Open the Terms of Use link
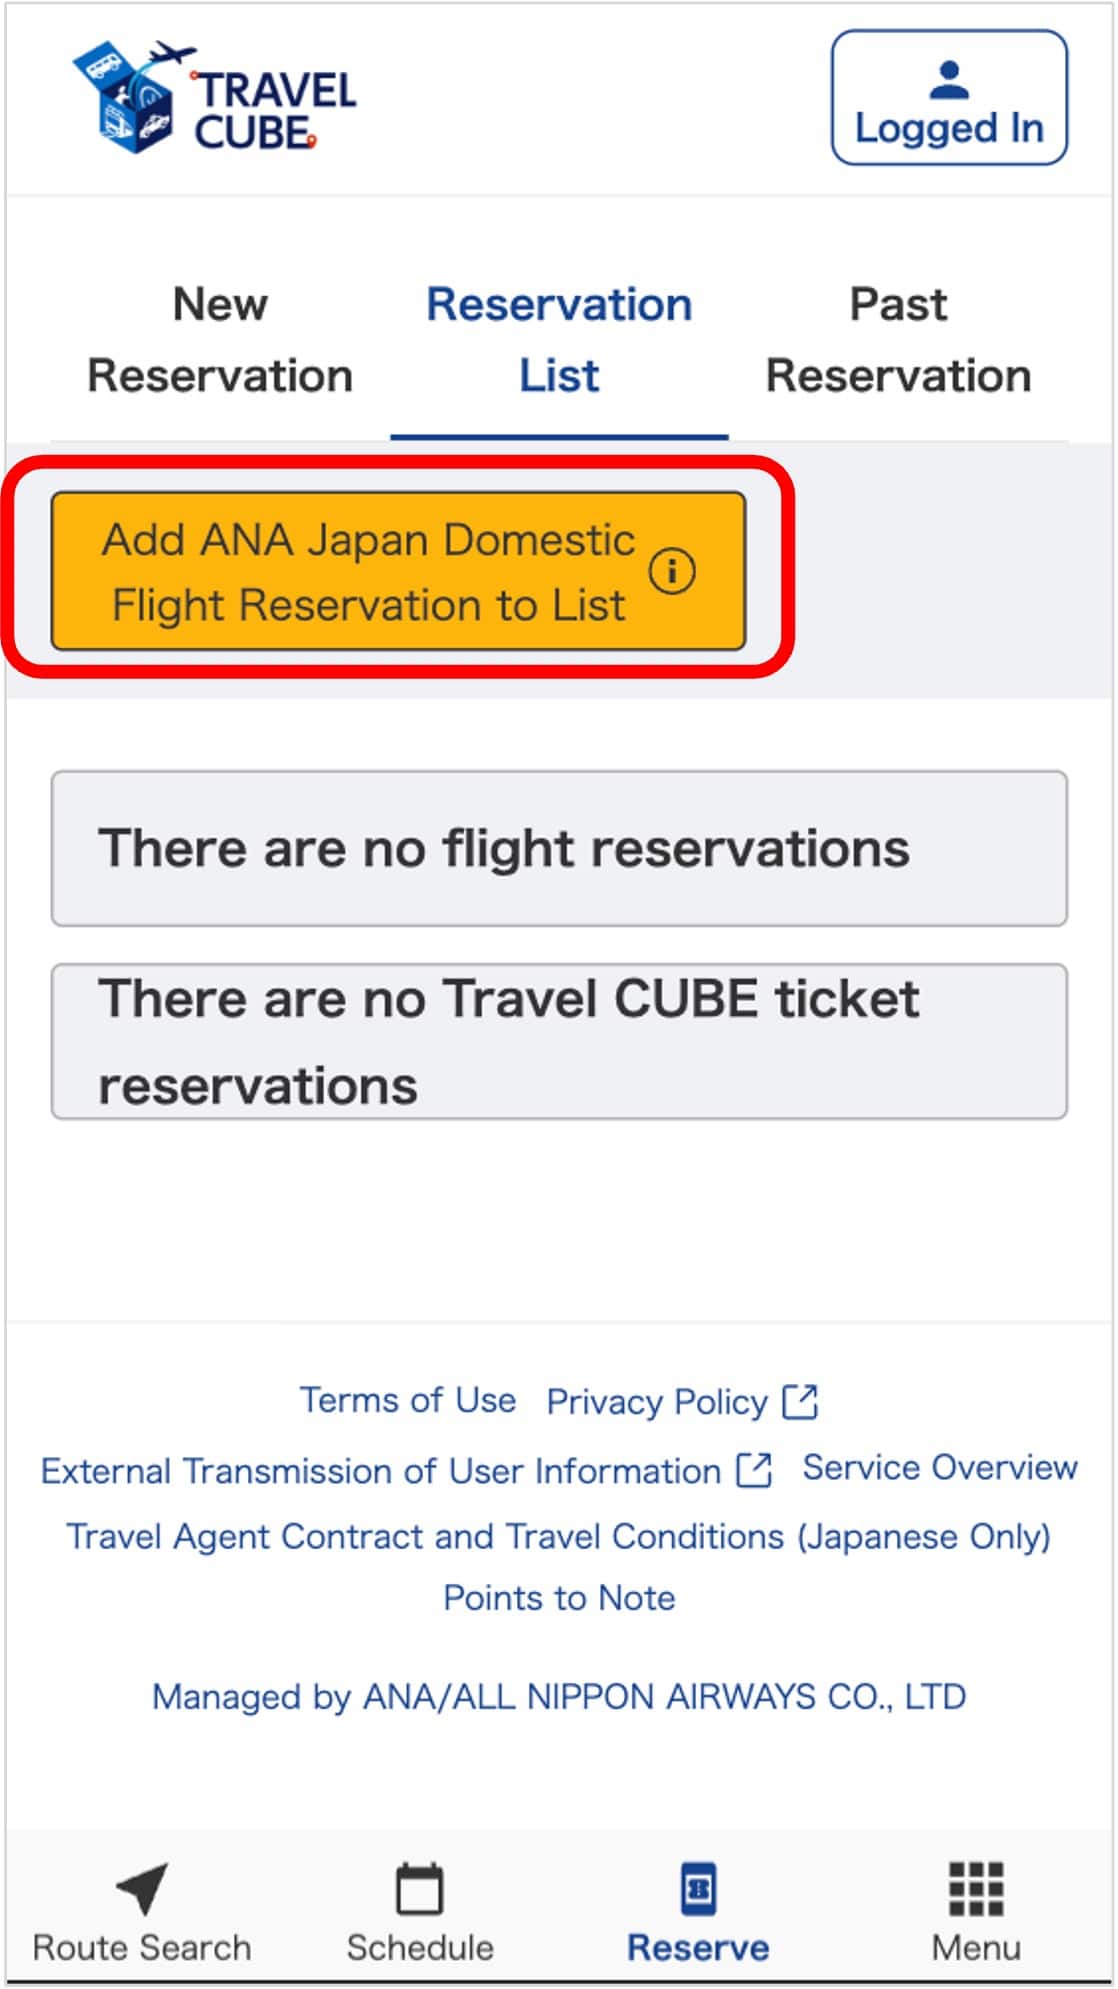The height and width of the screenshot is (1989, 1118). [408, 1400]
